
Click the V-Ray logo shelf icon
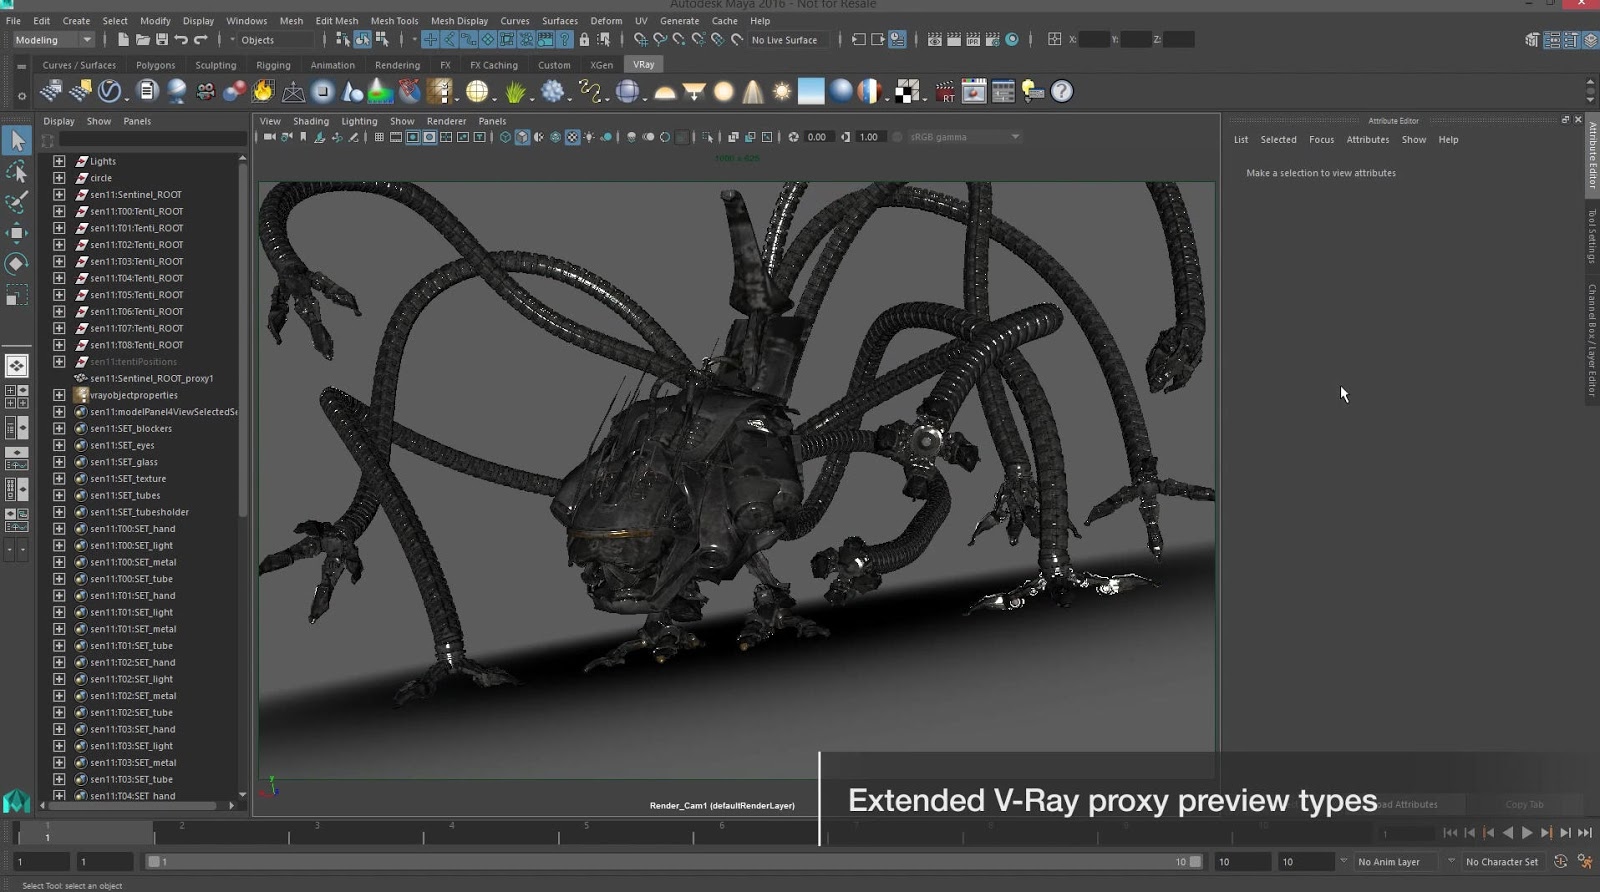[109, 91]
